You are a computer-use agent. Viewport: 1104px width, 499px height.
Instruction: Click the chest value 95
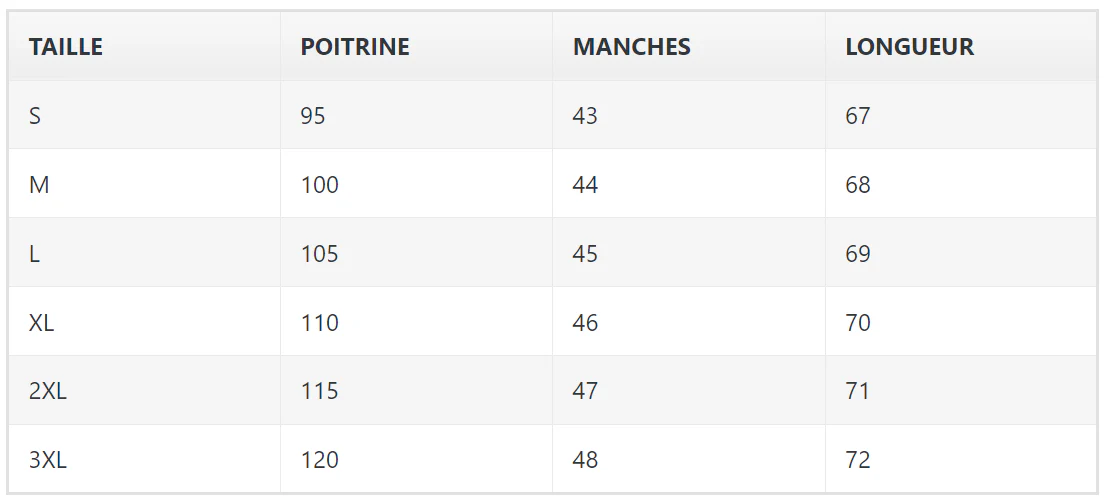(313, 115)
